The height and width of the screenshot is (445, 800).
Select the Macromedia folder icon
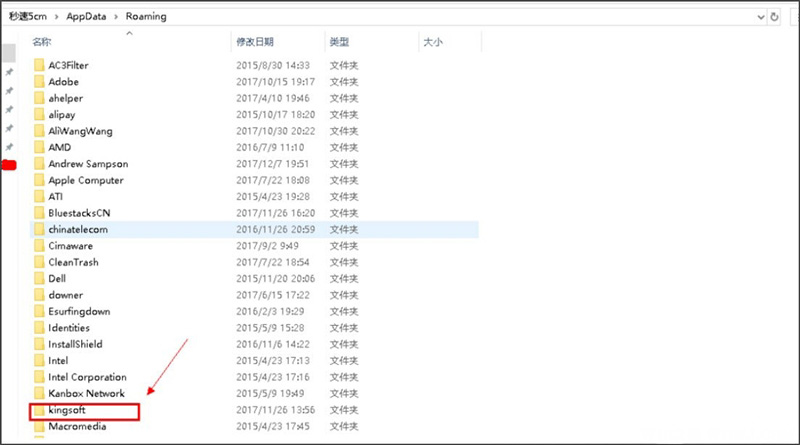(39, 426)
